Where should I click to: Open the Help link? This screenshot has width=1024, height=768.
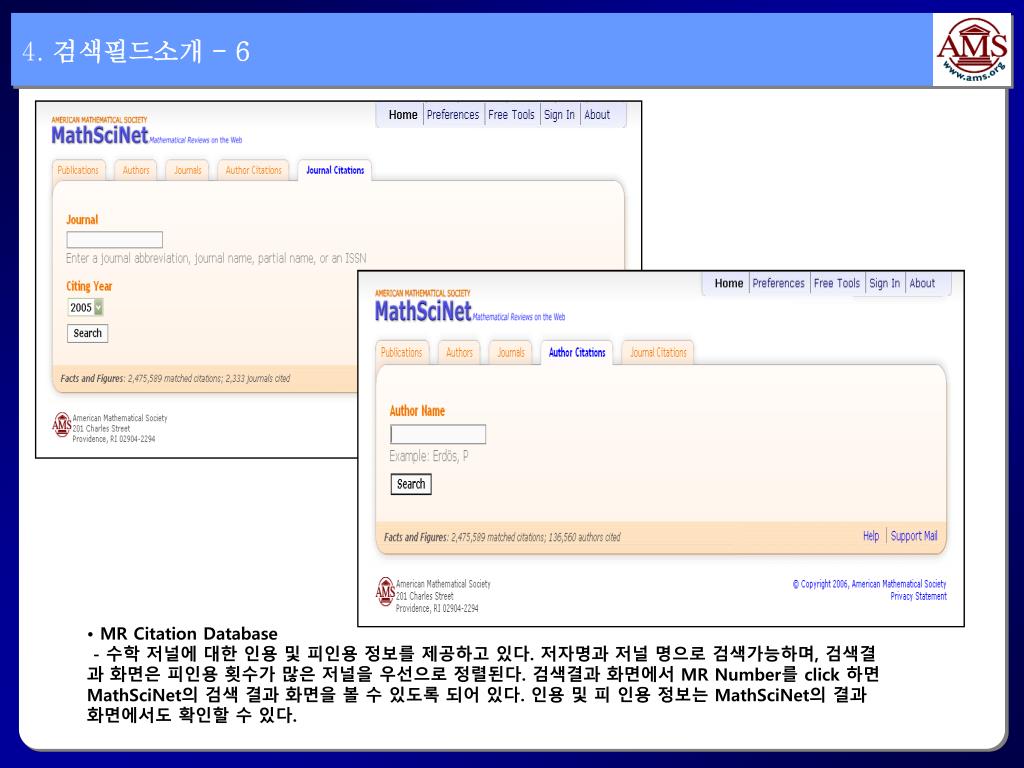pyautogui.click(x=871, y=536)
